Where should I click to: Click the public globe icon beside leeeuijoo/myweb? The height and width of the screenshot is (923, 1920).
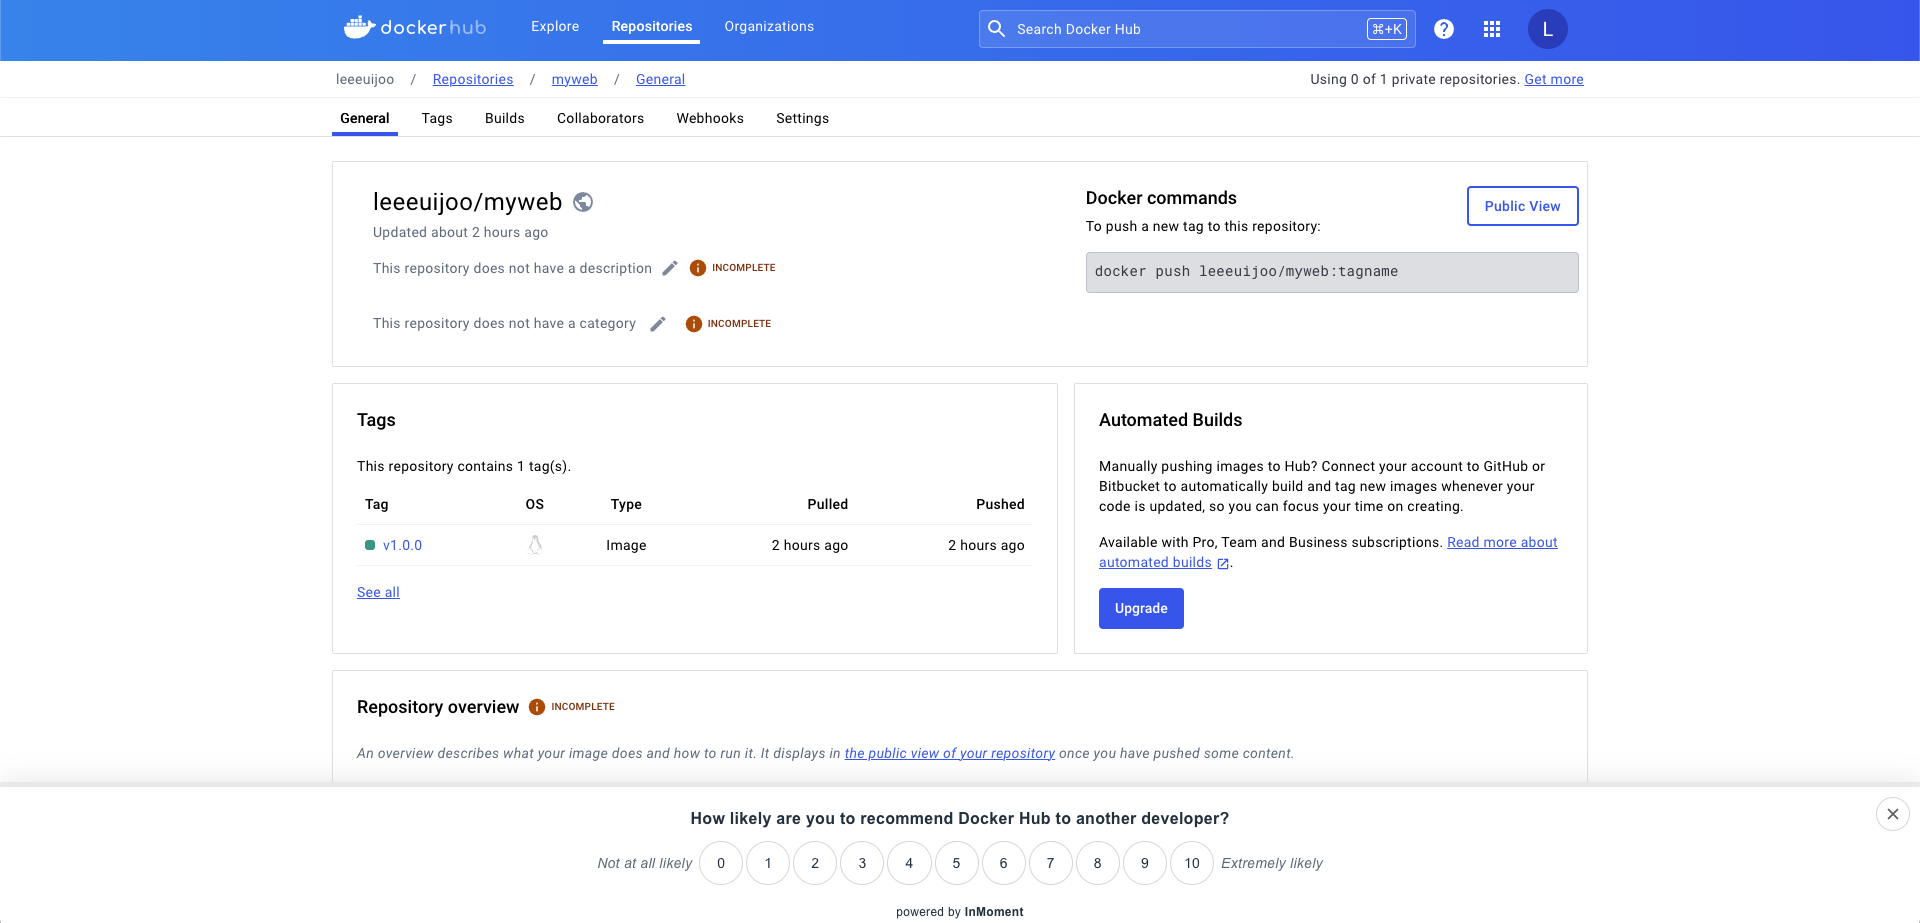tap(583, 202)
